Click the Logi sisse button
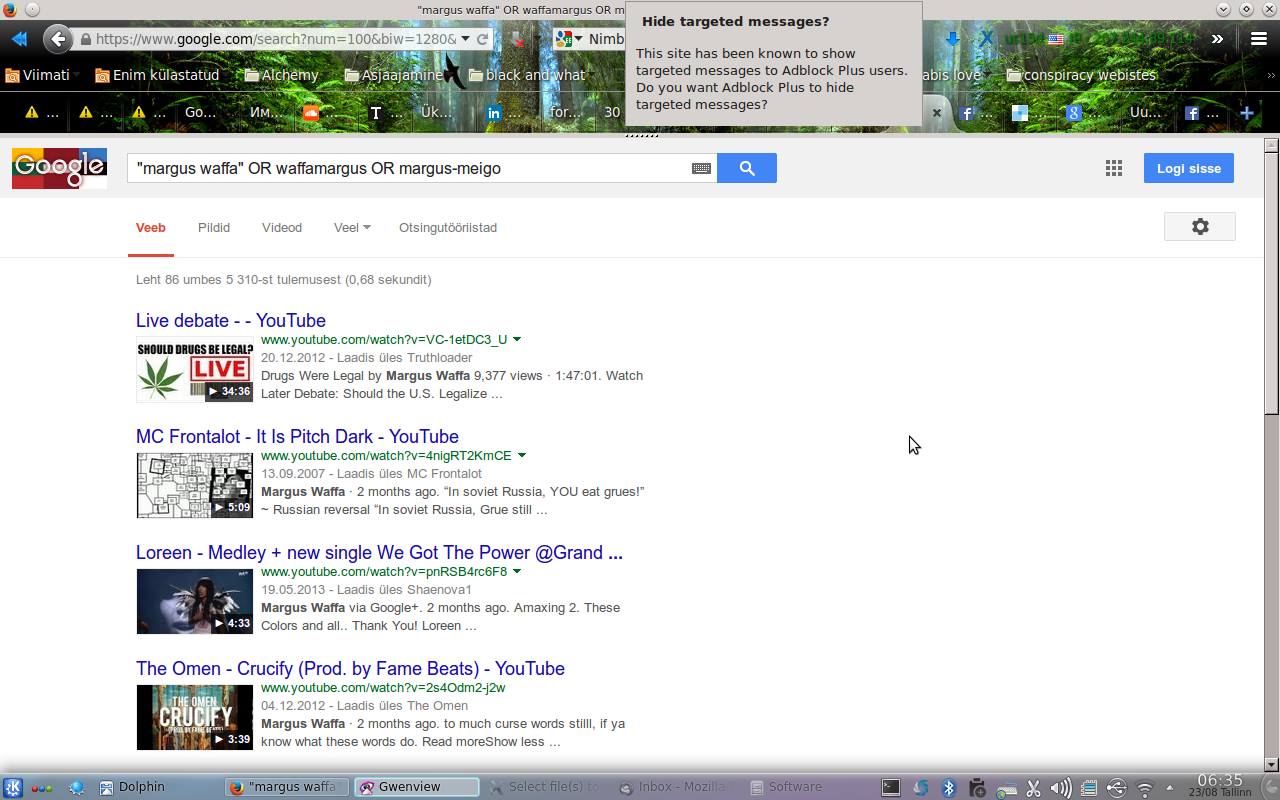Screen dimensions: 1280x800 [1189, 168]
